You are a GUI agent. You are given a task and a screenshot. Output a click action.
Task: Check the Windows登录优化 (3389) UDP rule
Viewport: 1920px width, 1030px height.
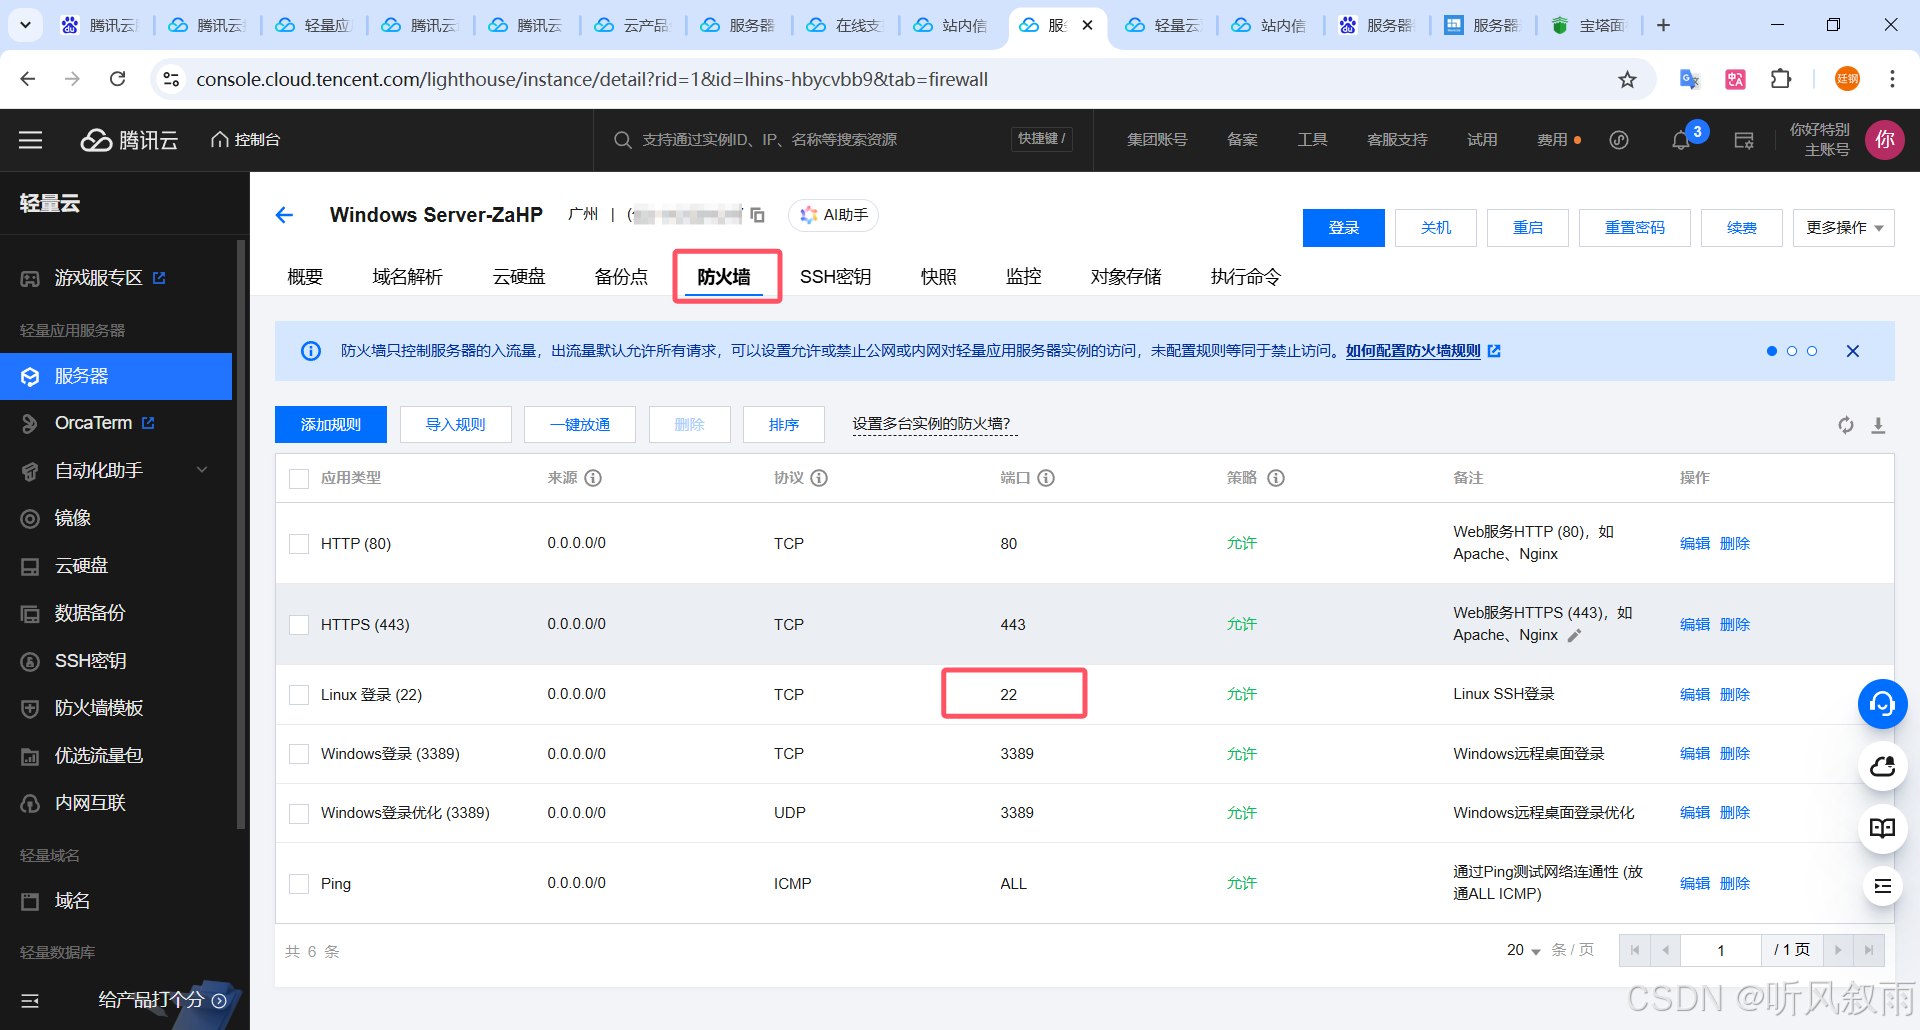(299, 813)
